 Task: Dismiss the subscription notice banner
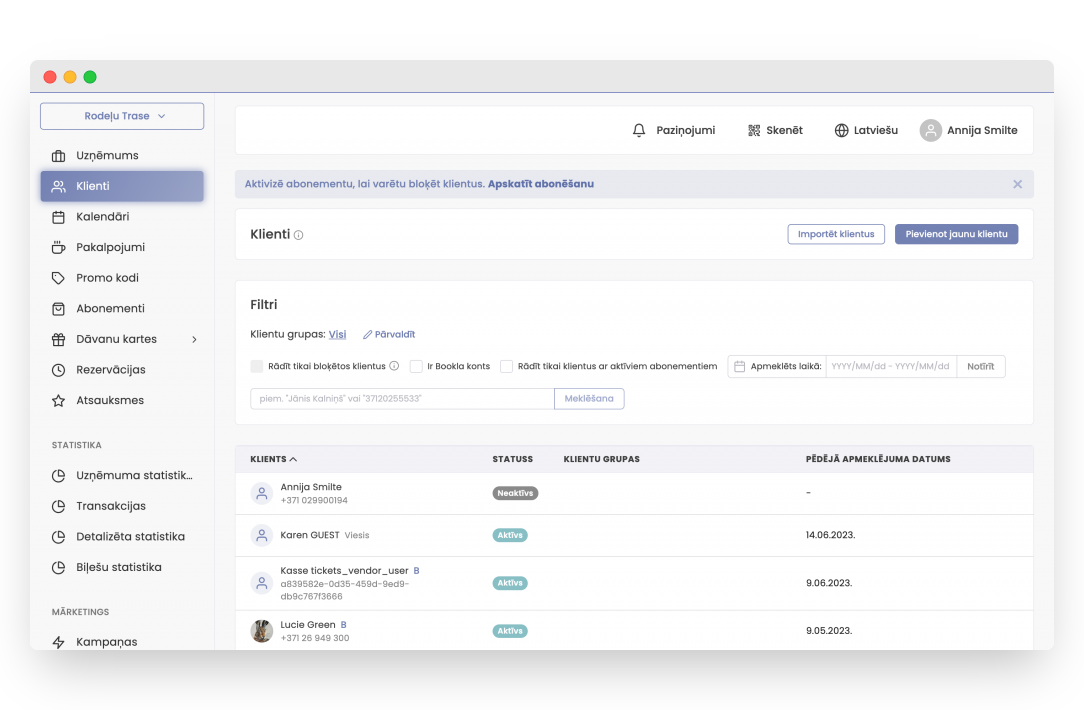pos(1017,184)
